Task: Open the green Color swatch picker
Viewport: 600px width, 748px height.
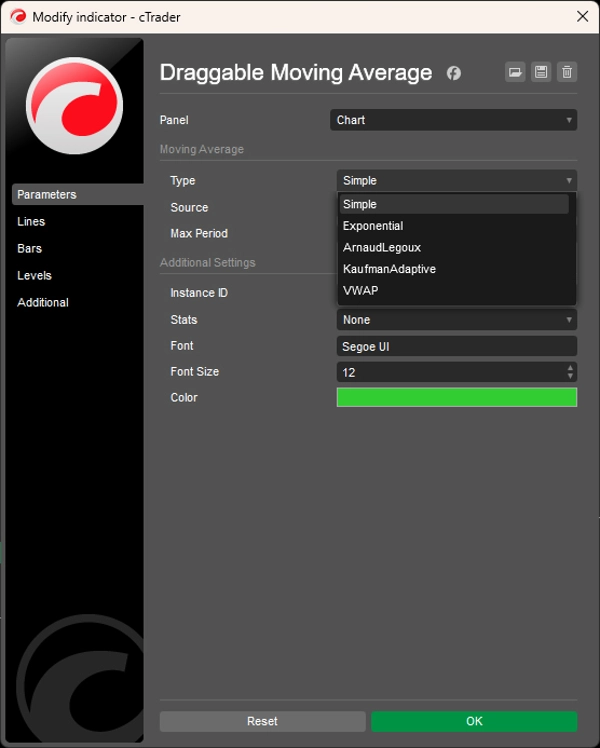Action: [456, 398]
